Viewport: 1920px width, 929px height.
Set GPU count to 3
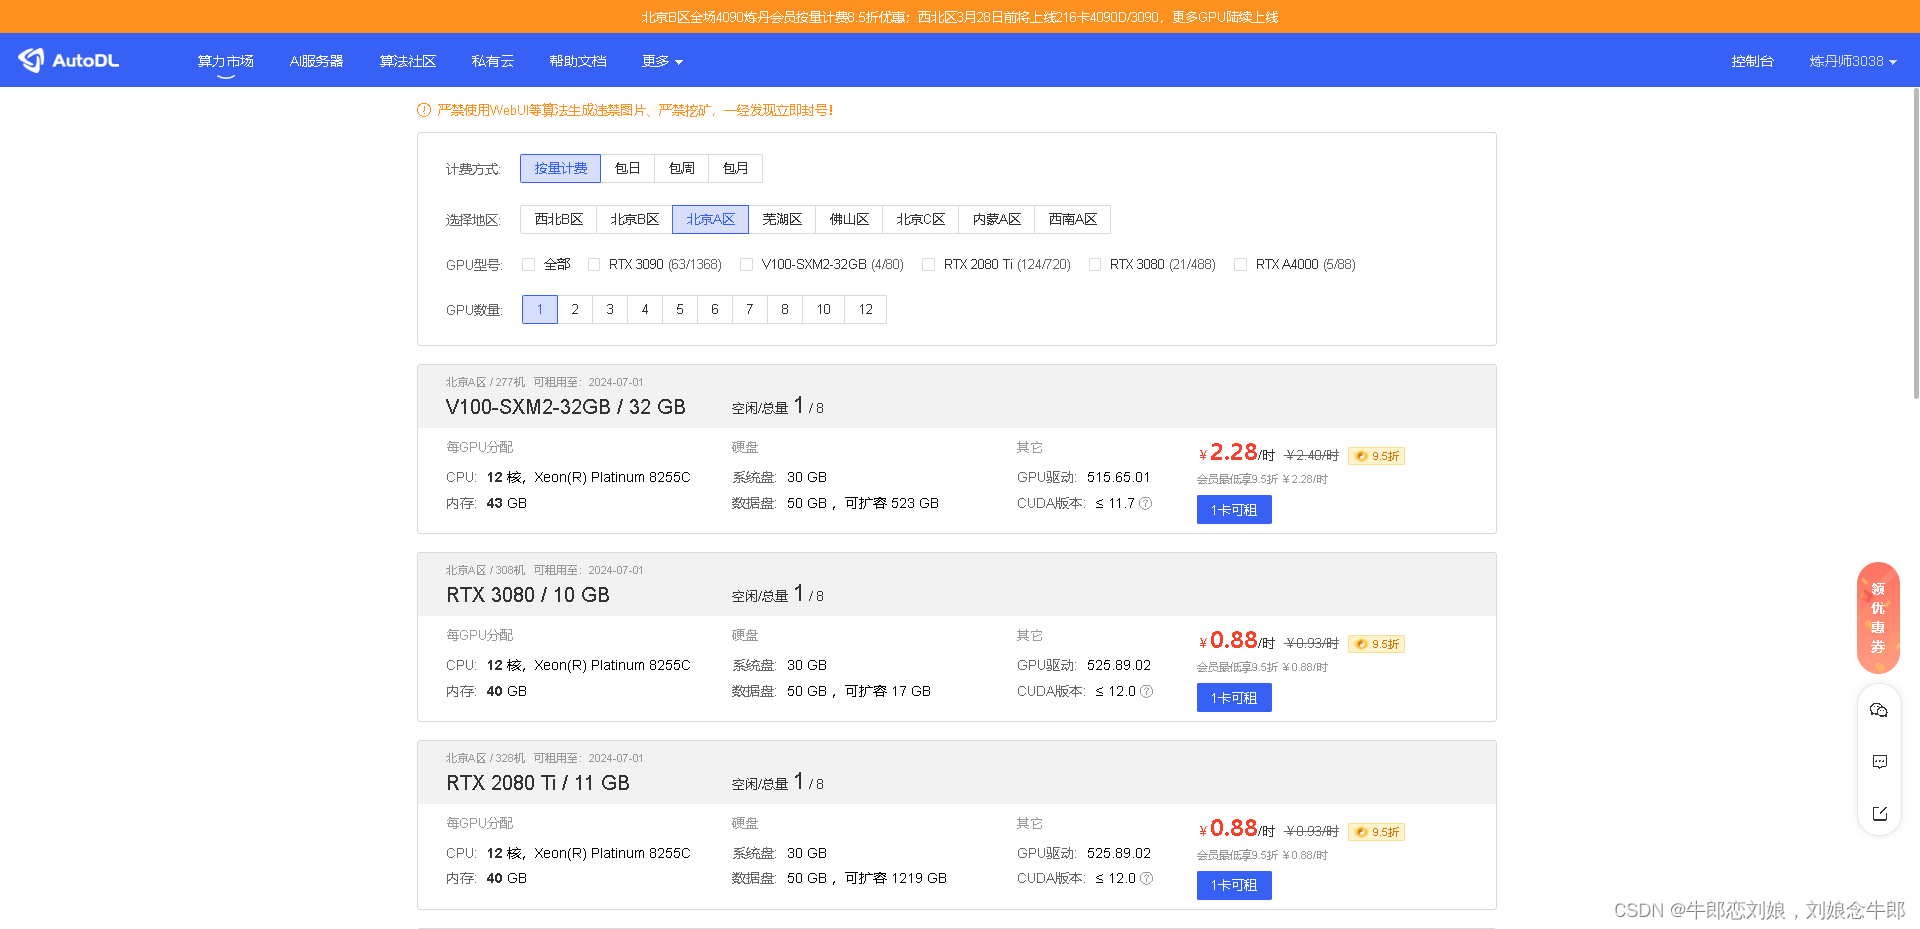pos(610,309)
